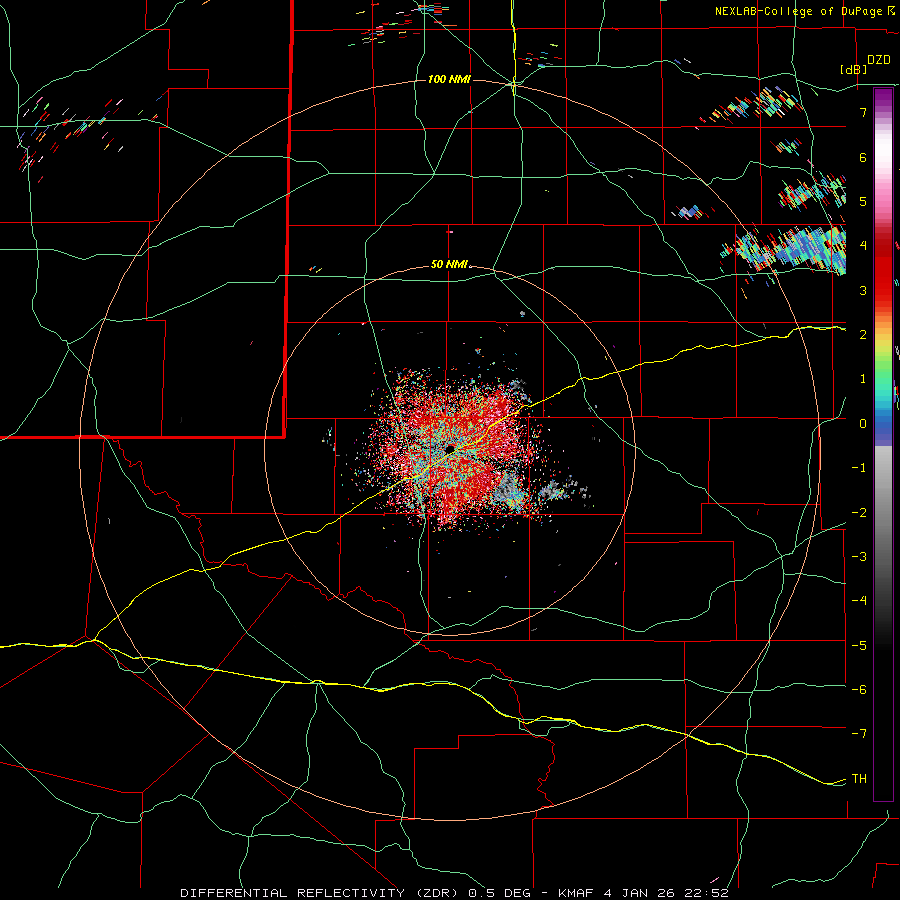Click the 0.5 DEG elevation text
This screenshot has width=900, height=900.
pos(498,893)
